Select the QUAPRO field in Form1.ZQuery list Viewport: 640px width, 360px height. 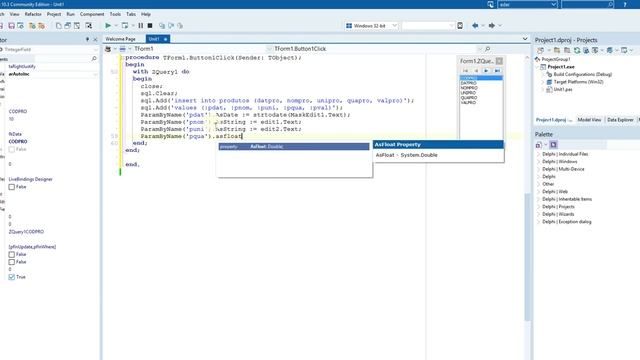click(469, 98)
